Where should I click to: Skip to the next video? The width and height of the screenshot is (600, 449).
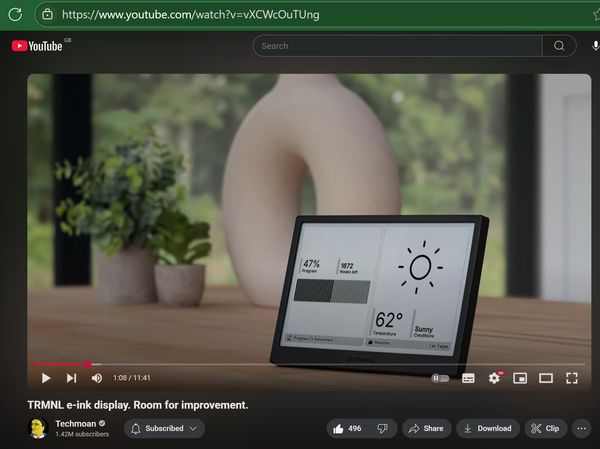click(x=71, y=378)
